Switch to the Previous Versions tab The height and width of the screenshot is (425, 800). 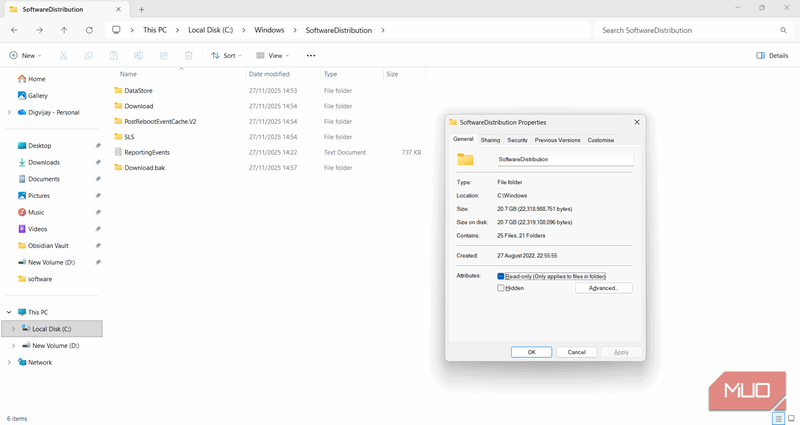557,140
